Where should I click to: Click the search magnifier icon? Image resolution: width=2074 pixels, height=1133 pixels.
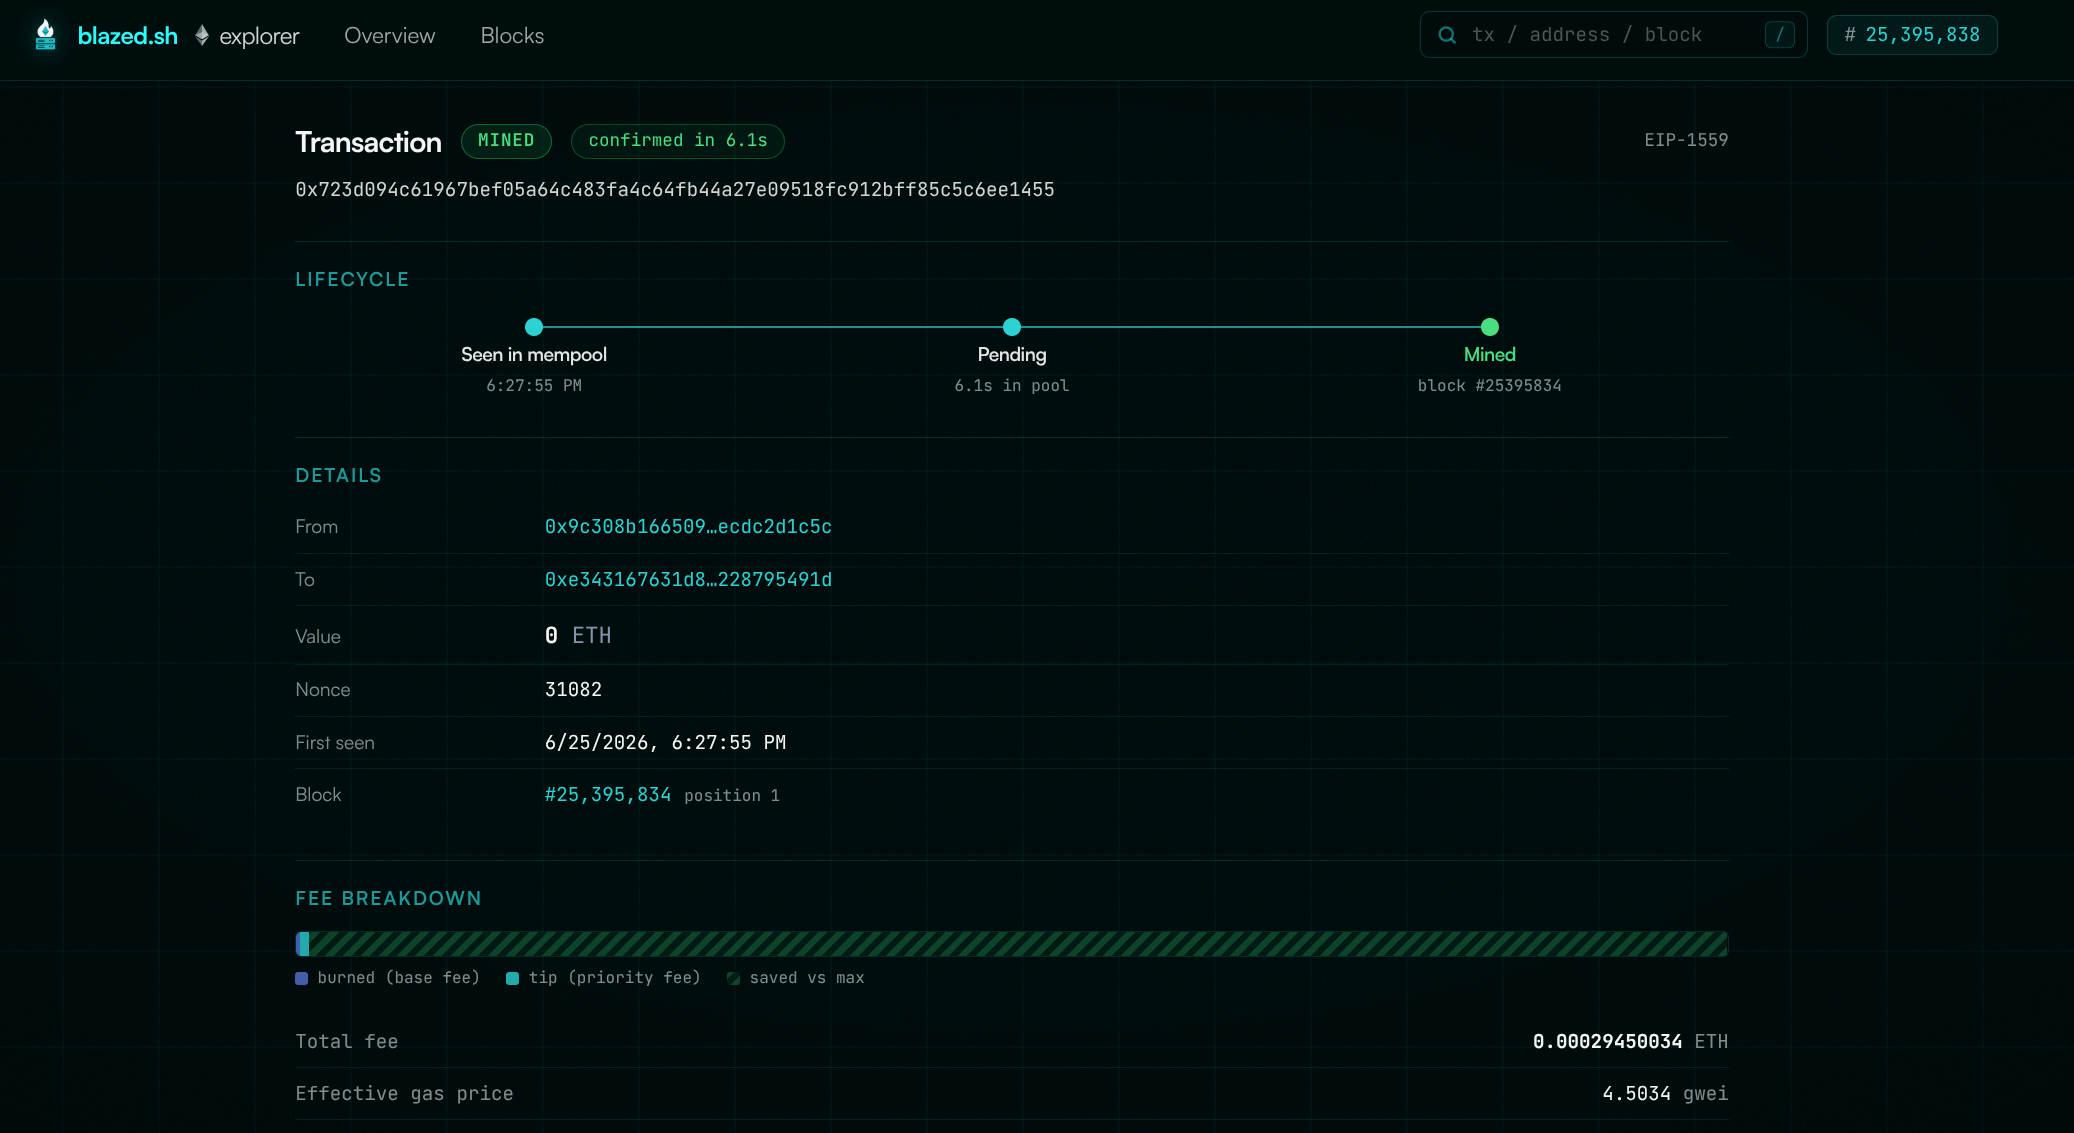tap(1447, 35)
